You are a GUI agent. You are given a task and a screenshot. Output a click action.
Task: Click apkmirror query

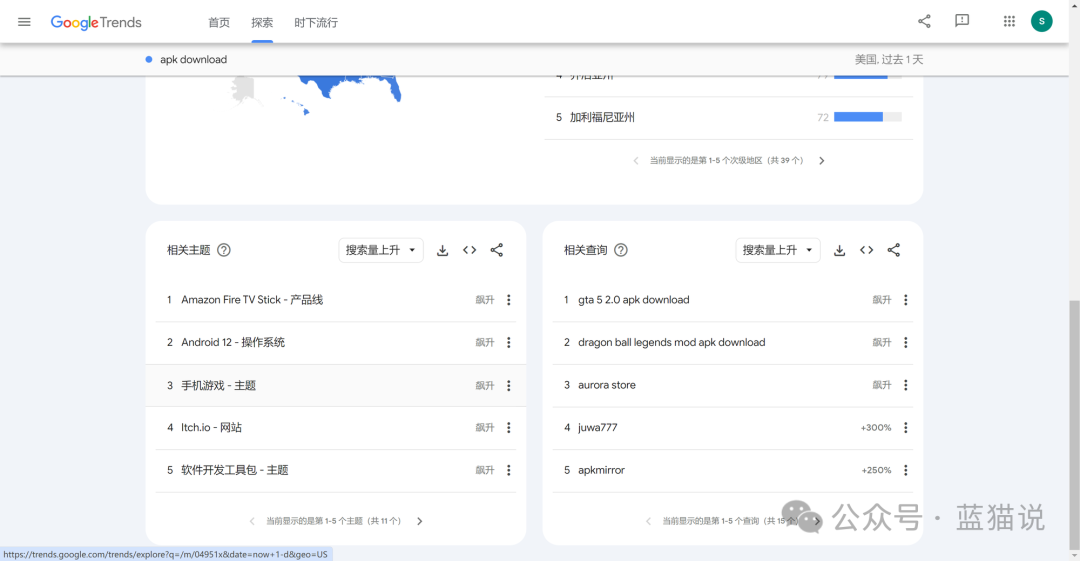click(601, 470)
